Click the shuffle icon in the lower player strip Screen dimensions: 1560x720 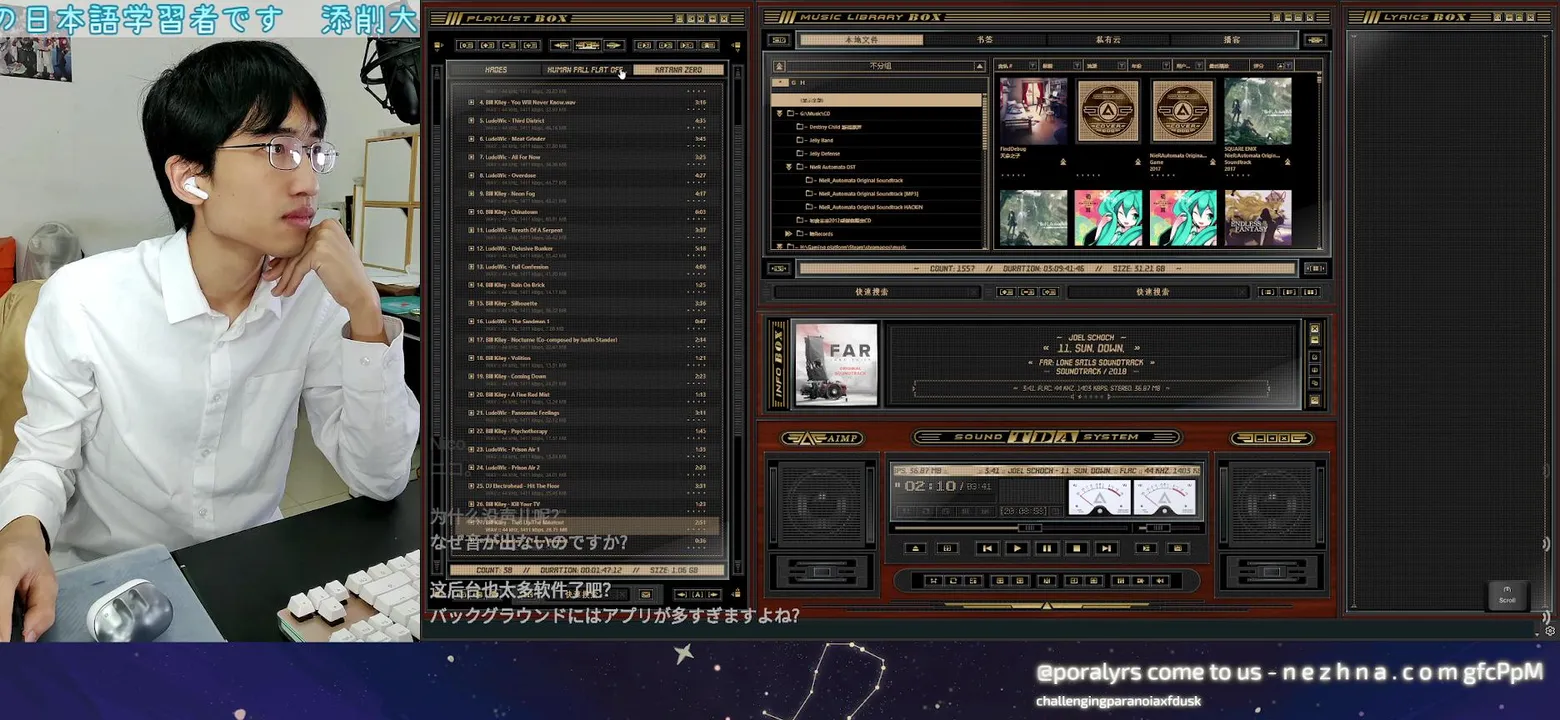point(932,581)
